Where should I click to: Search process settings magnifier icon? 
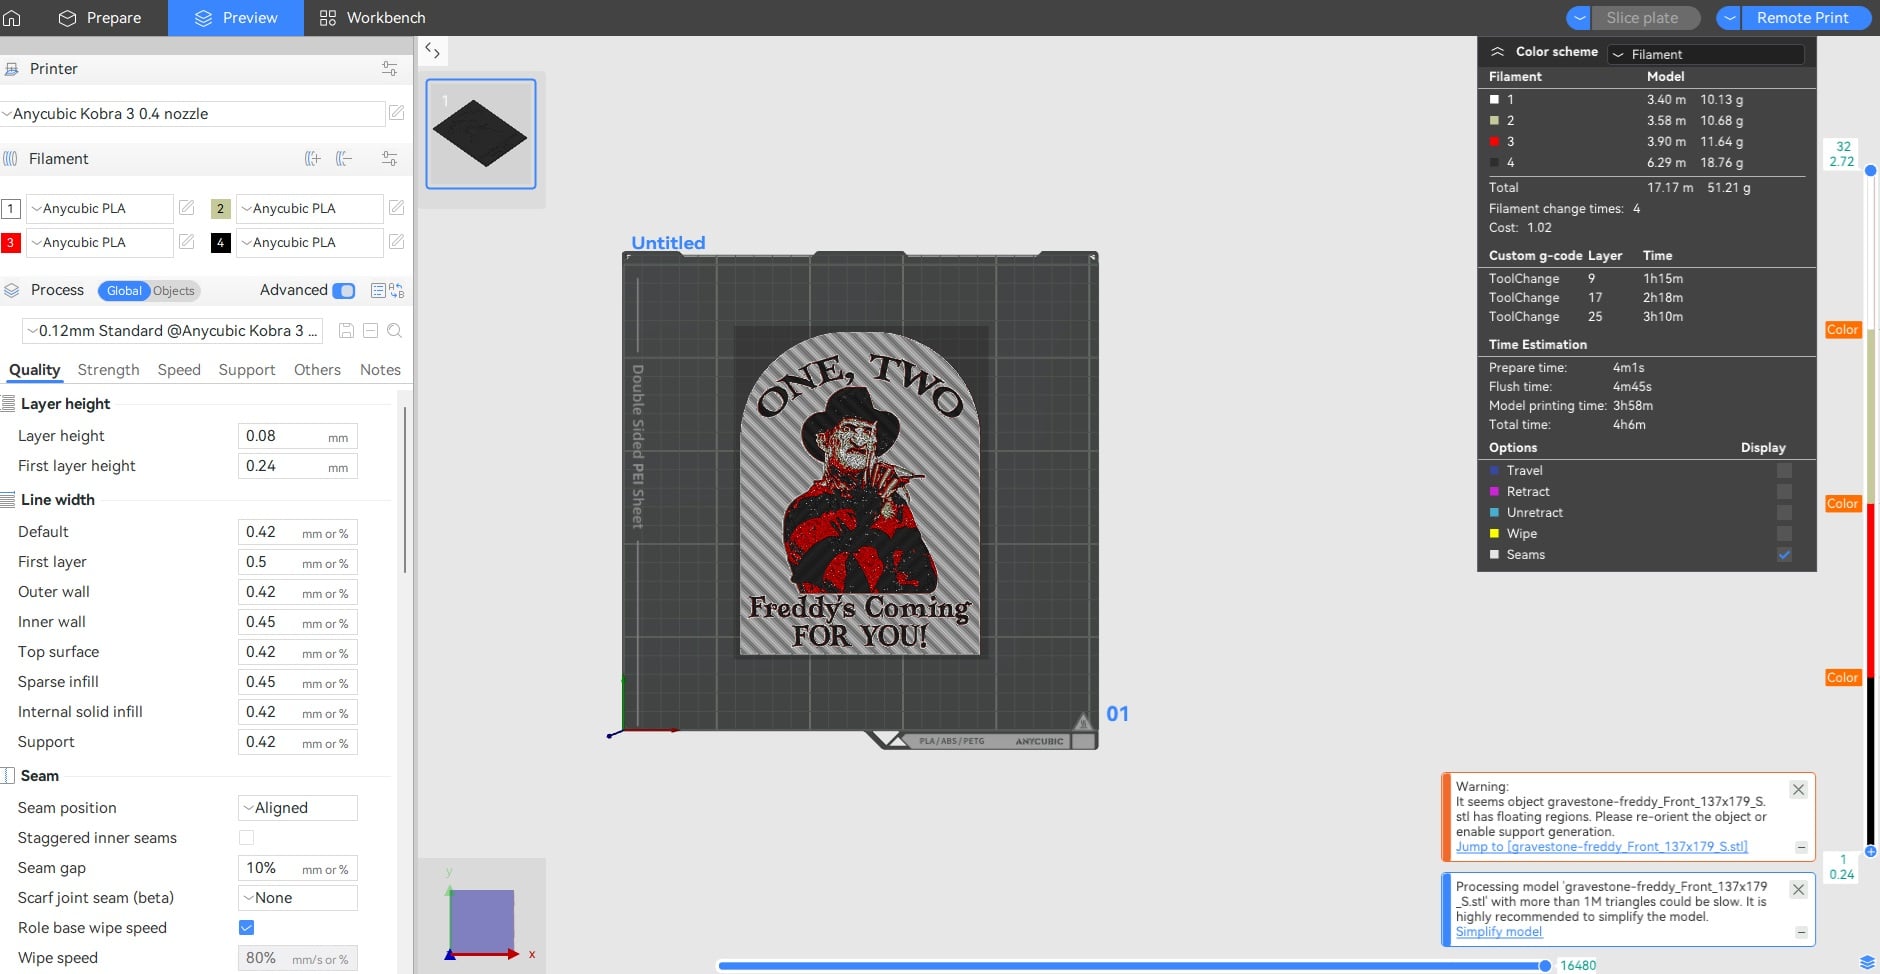pyautogui.click(x=394, y=331)
